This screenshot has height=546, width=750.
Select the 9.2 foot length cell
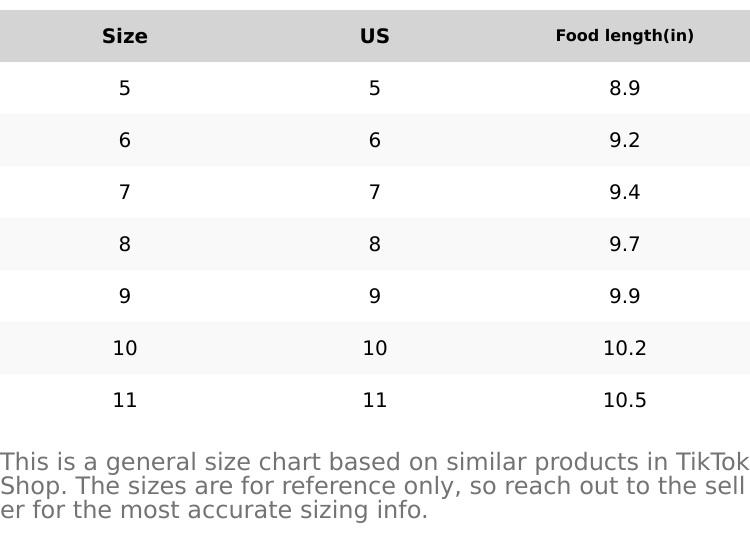(624, 140)
